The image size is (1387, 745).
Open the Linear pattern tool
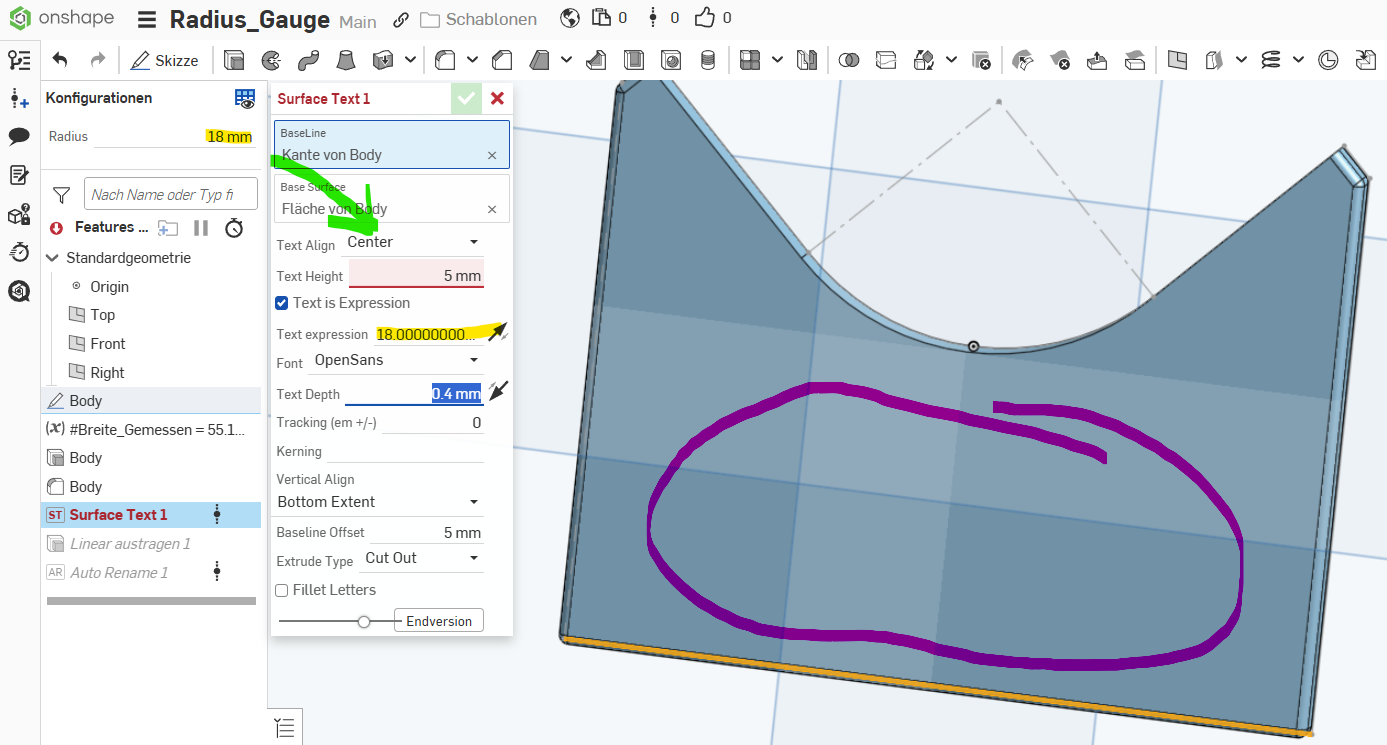tap(750, 60)
